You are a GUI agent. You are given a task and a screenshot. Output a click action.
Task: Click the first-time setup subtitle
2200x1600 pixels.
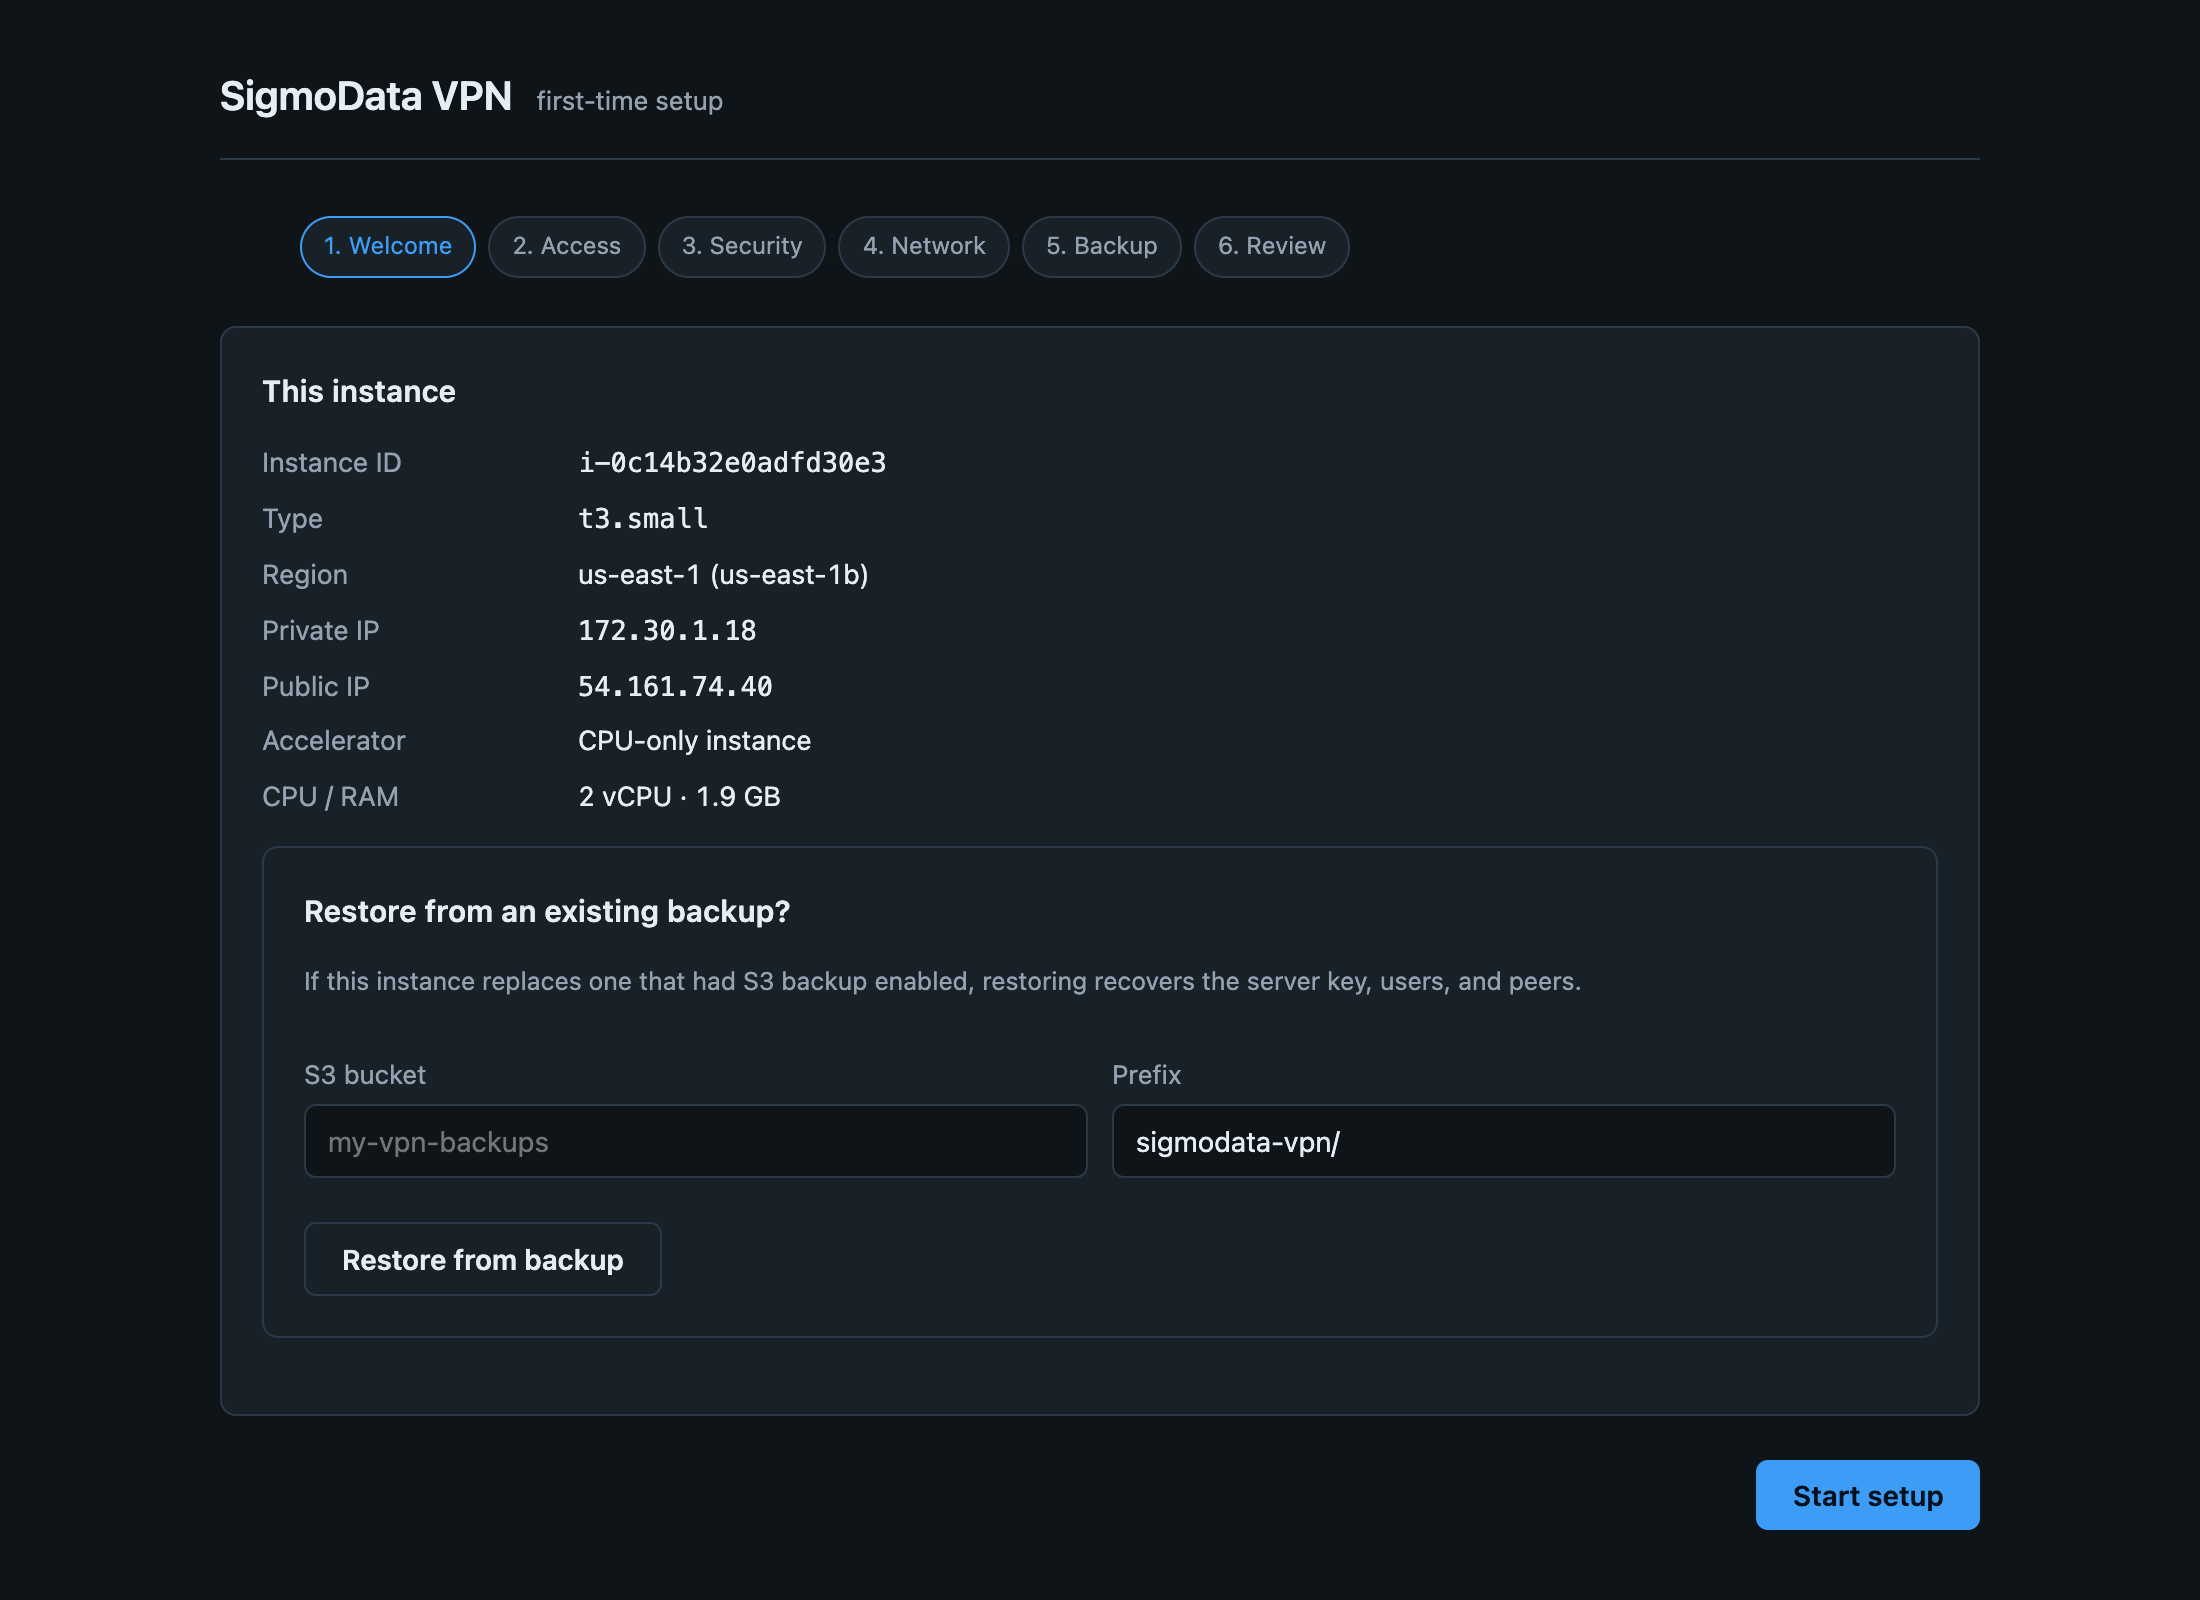pyautogui.click(x=630, y=101)
